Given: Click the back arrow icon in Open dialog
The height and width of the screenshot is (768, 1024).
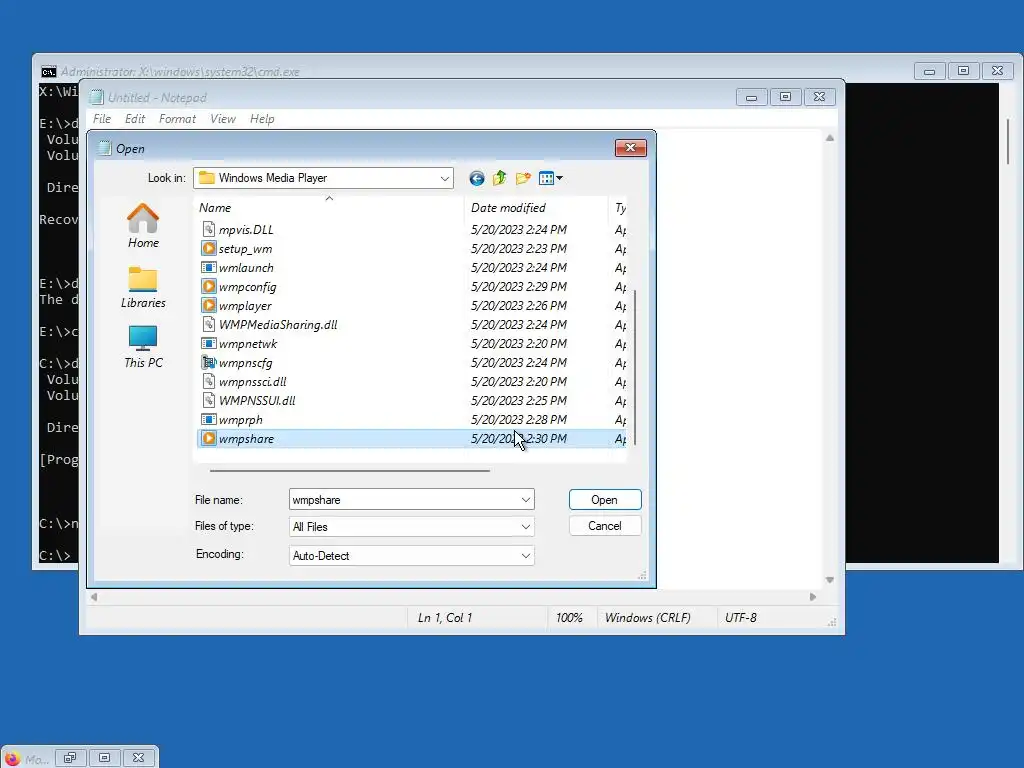Looking at the screenshot, I should click(x=477, y=178).
